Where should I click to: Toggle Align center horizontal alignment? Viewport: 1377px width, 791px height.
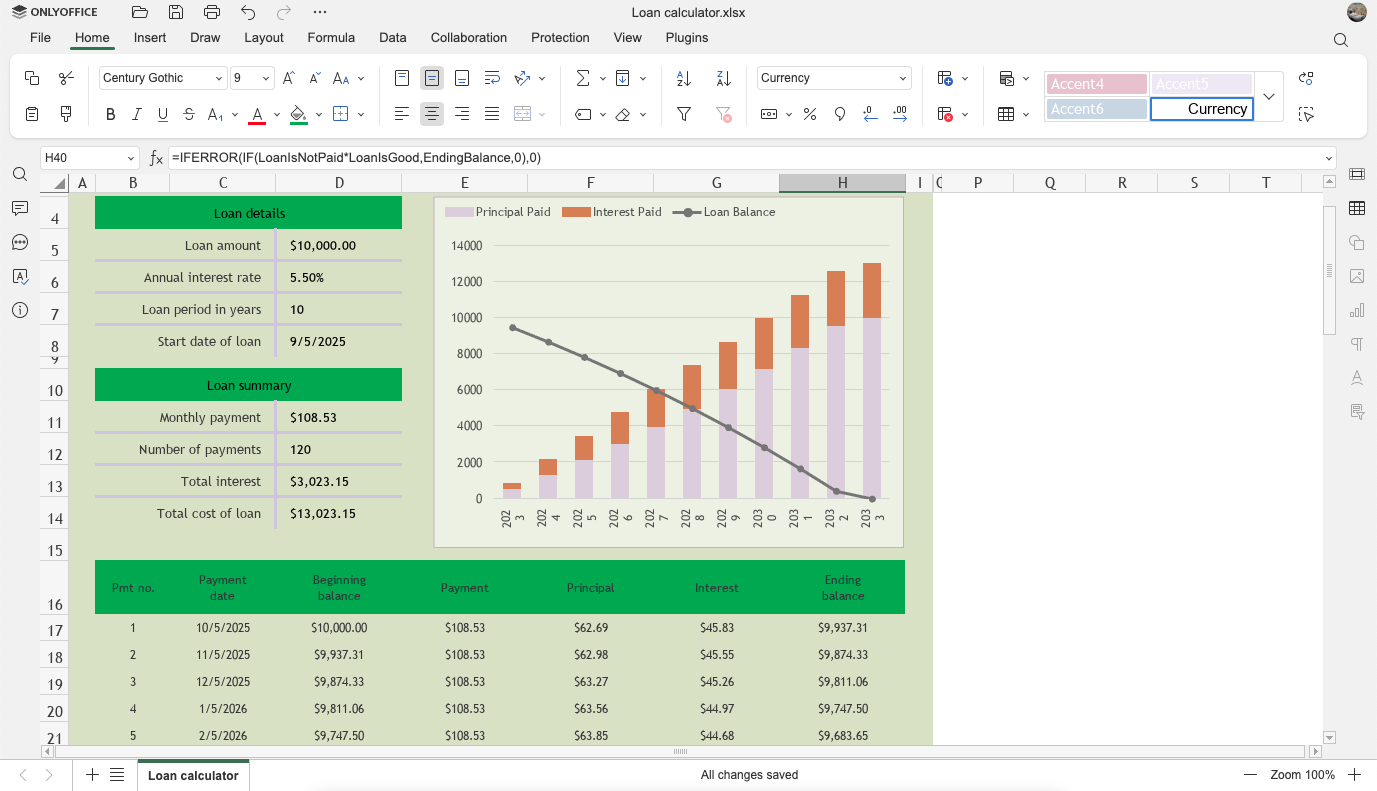point(432,114)
